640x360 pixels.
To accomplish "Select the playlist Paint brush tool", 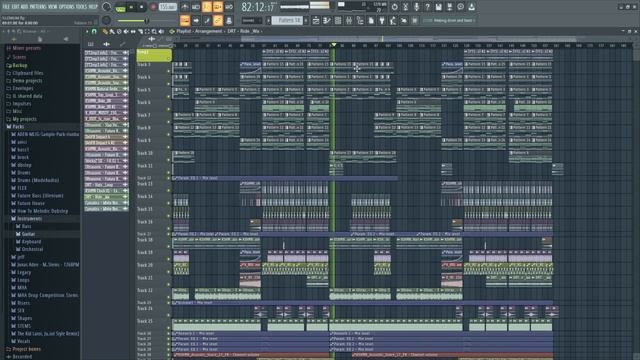I will 112,31.
